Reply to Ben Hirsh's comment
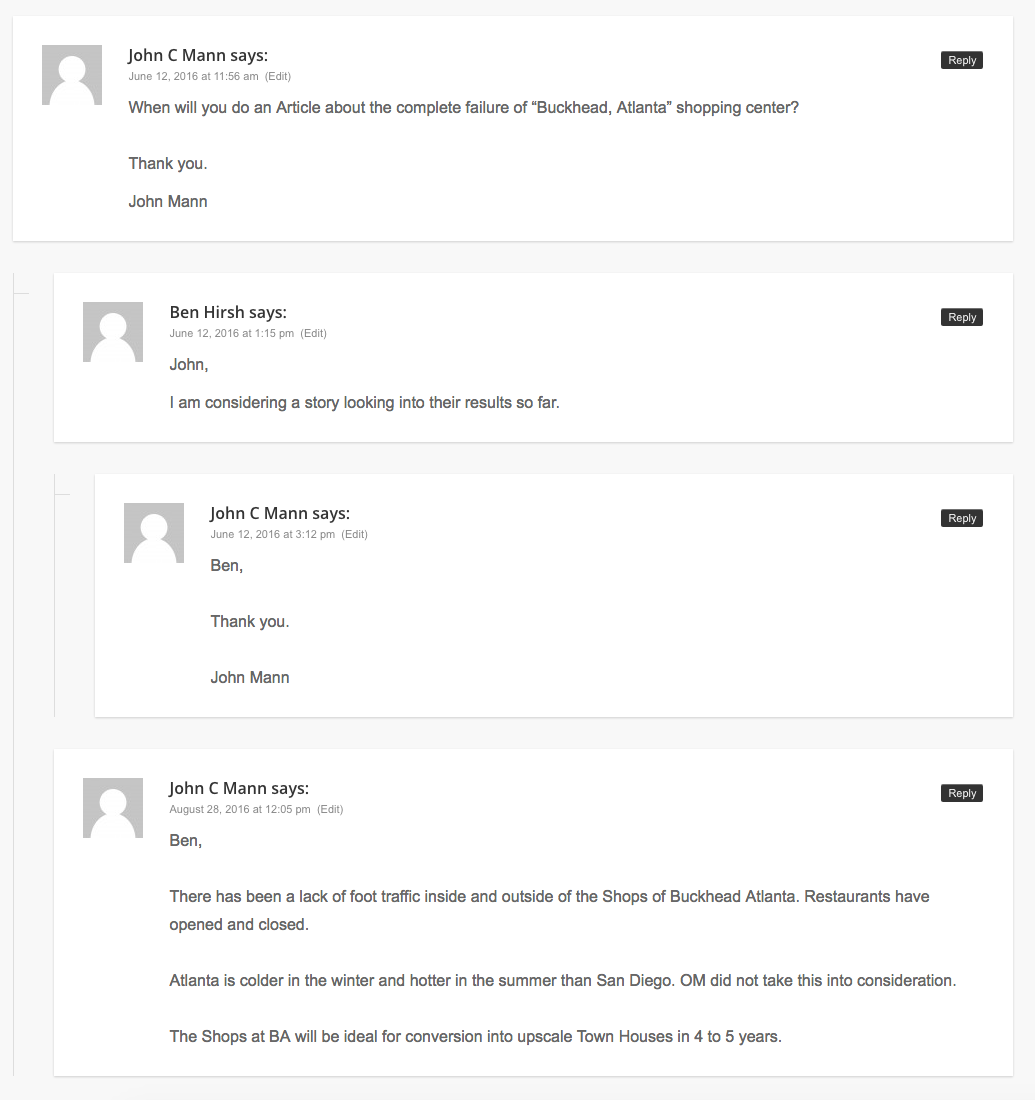This screenshot has width=1035, height=1100. click(x=961, y=317)
